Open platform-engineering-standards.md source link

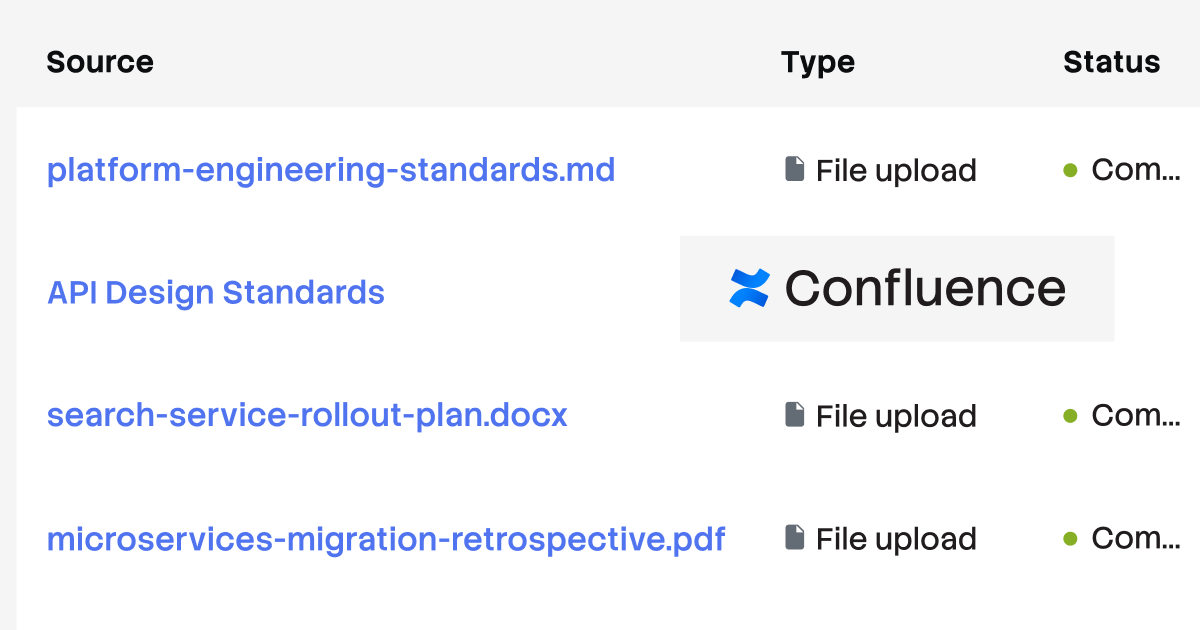331,170
